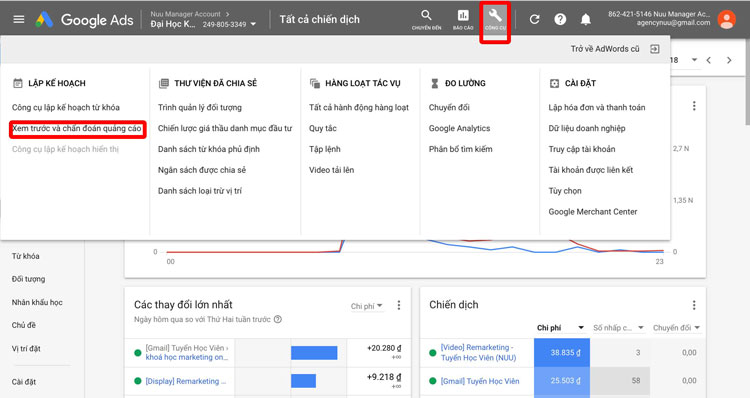Open [Display] Remarketing campaign link

point(186,381)
